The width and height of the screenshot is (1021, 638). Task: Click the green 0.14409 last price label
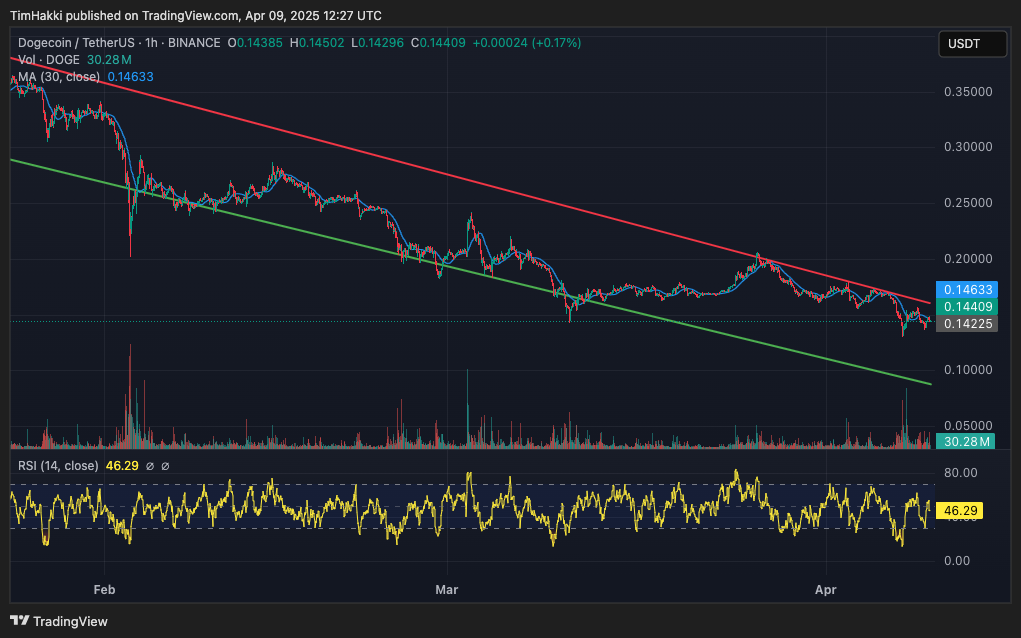click(967, 307)
